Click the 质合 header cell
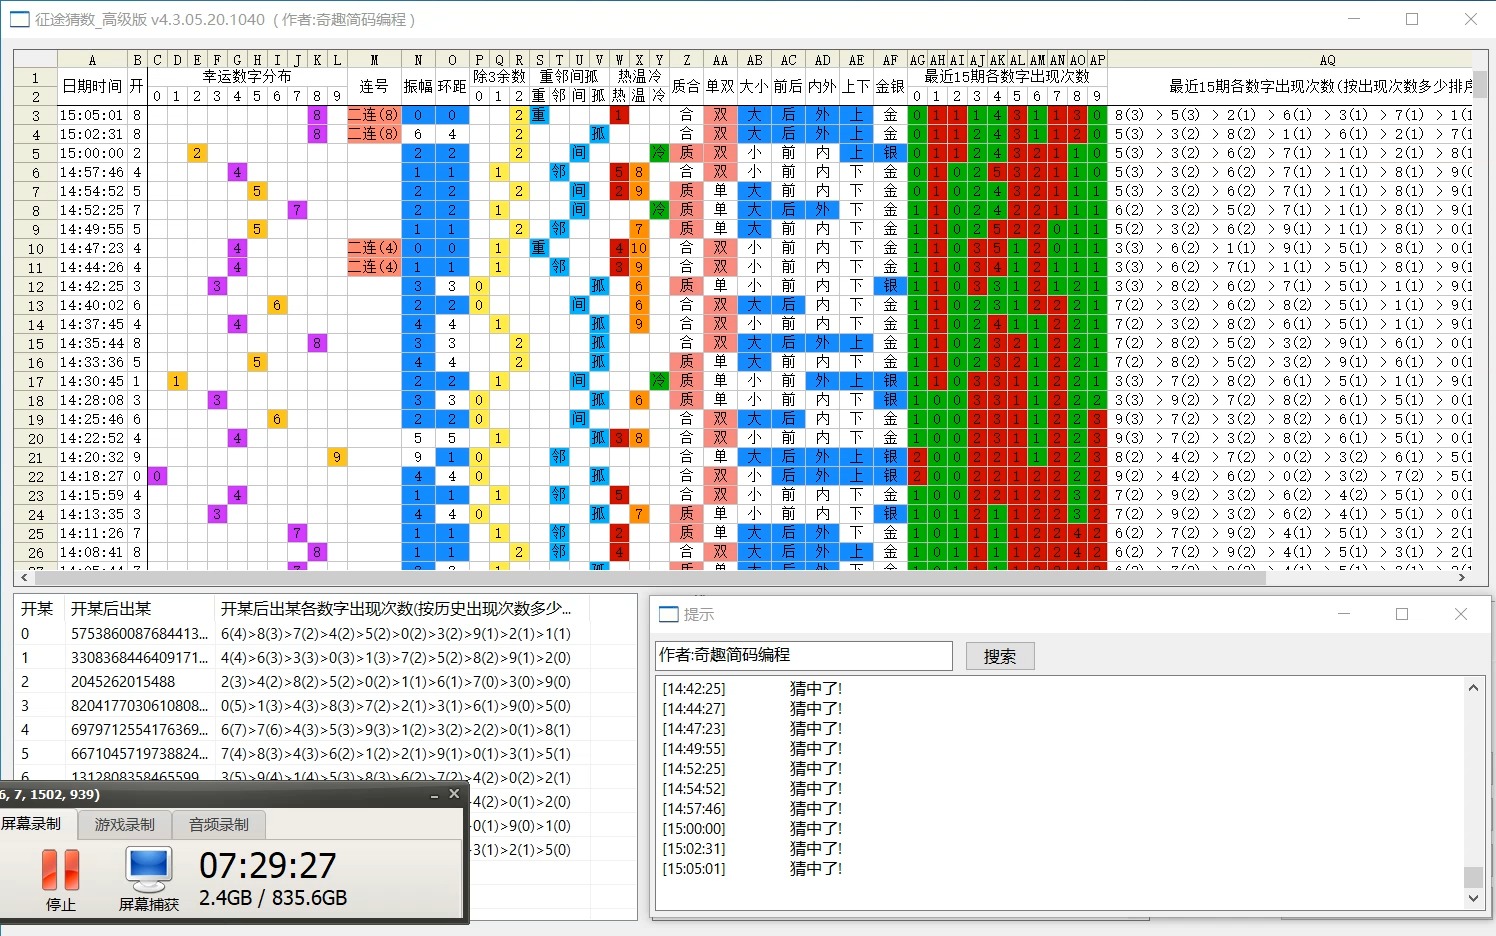The height and width of the screenshot is (936, 1496). click(x=686, y=86)
